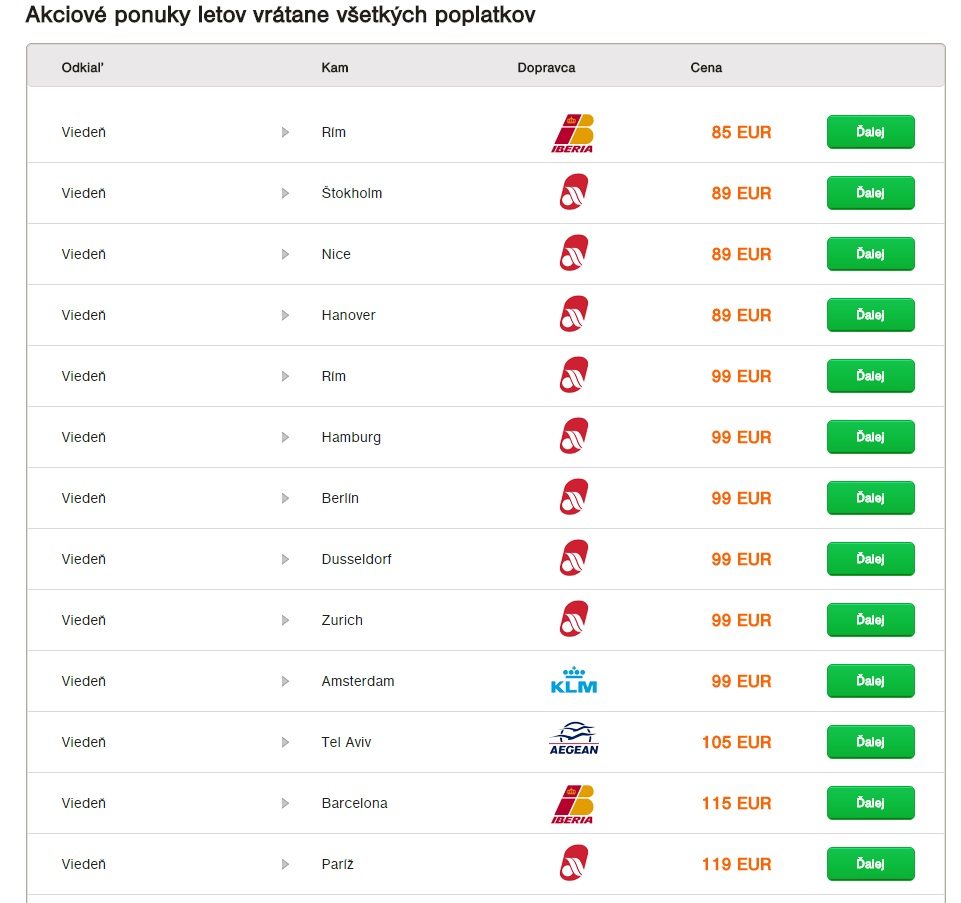The height and width of the screenshot is (903, 961).
Task: Click the airline logo in the Nice row
Action: (x=574, y=253)
